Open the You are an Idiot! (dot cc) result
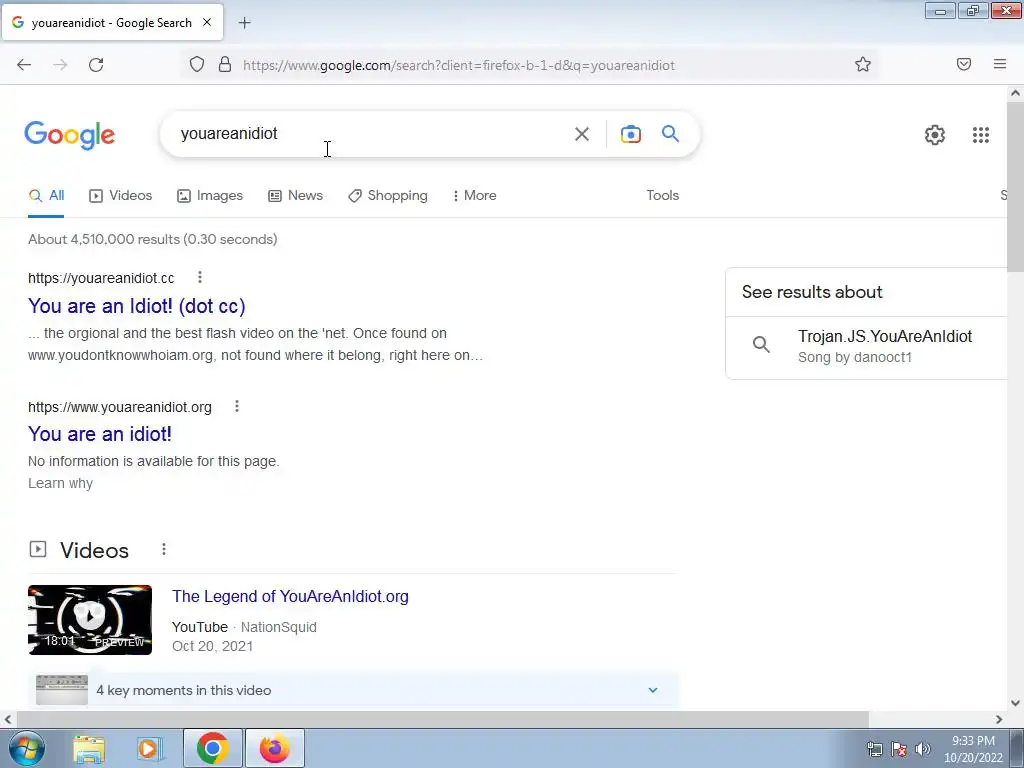 click(x=136, y=306)
